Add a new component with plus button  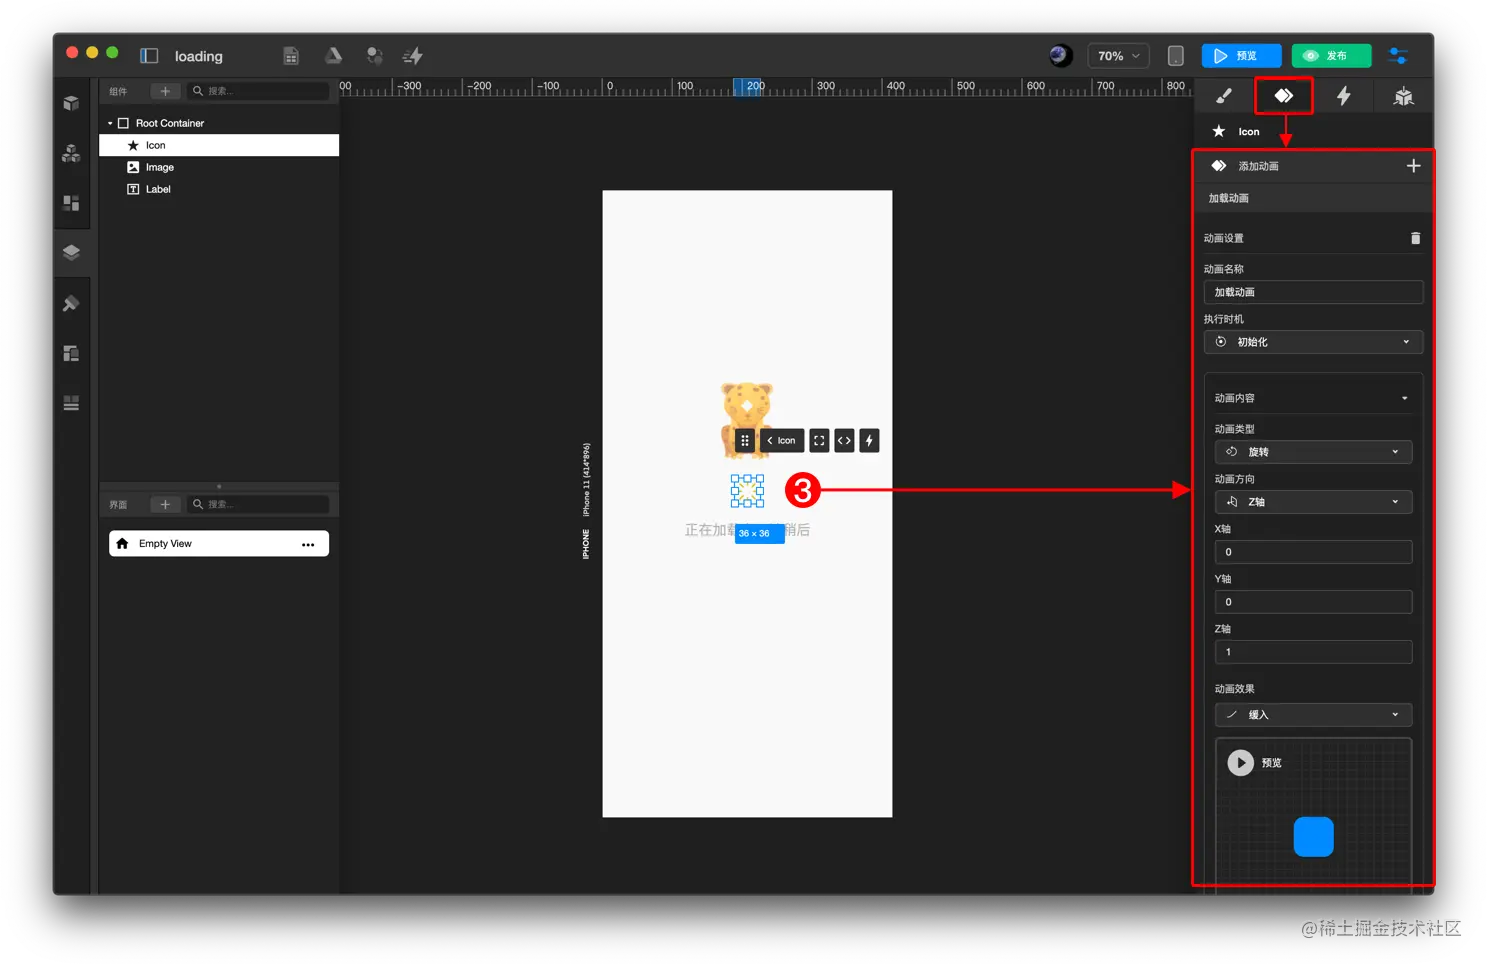coord(165,91)
